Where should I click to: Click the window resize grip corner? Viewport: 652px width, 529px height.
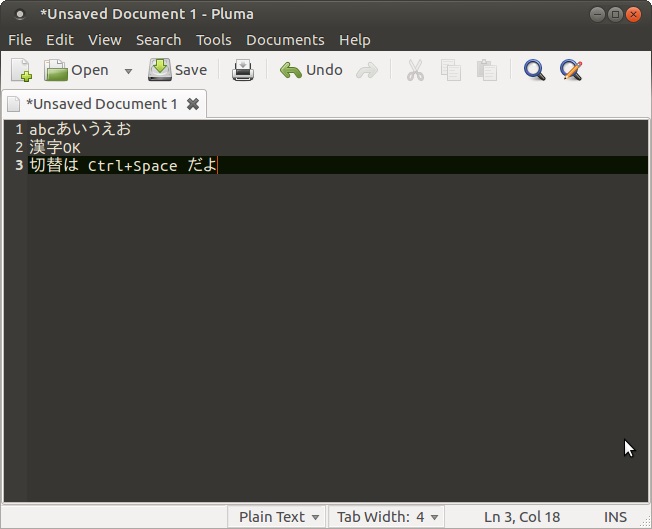tap(646, 523)
